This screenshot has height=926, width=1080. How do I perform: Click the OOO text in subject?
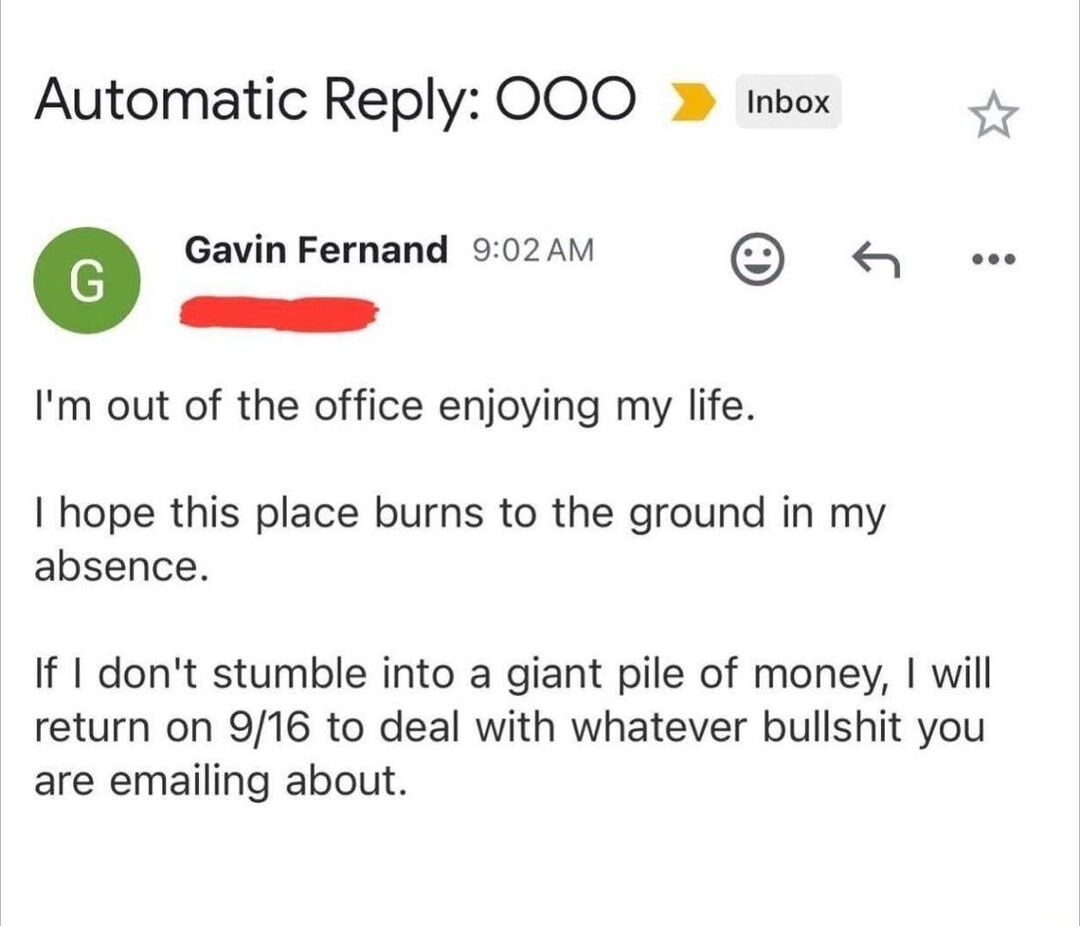[x=563, y=99]
